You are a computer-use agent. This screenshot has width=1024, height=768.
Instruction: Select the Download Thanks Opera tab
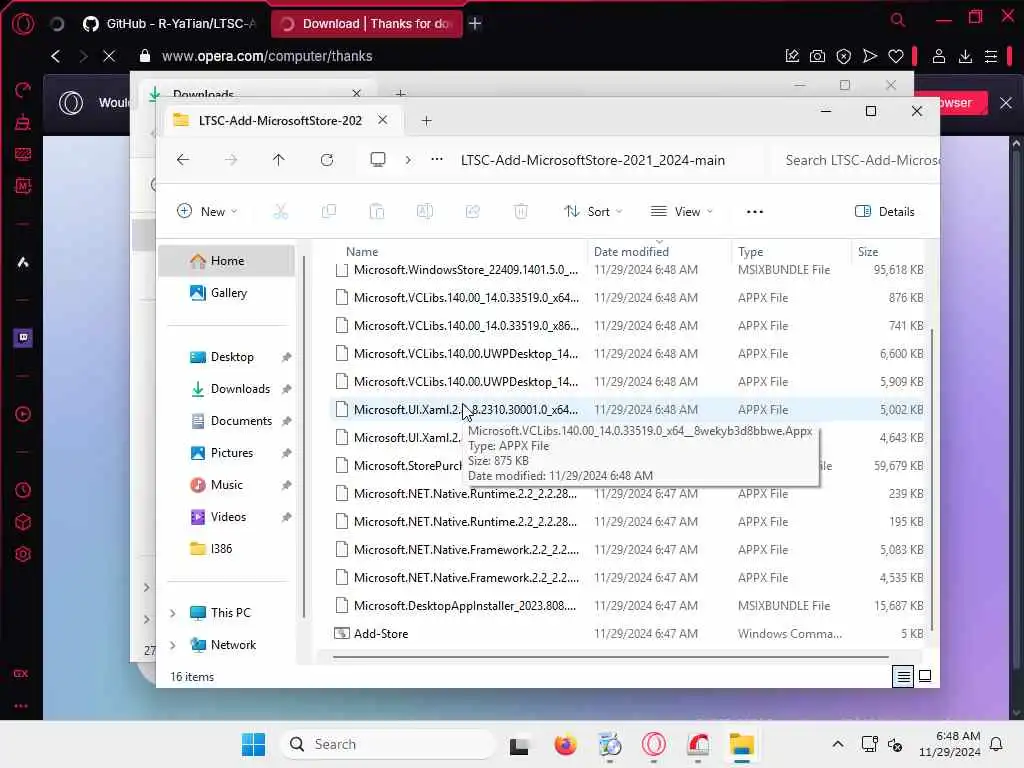(366, 24)
